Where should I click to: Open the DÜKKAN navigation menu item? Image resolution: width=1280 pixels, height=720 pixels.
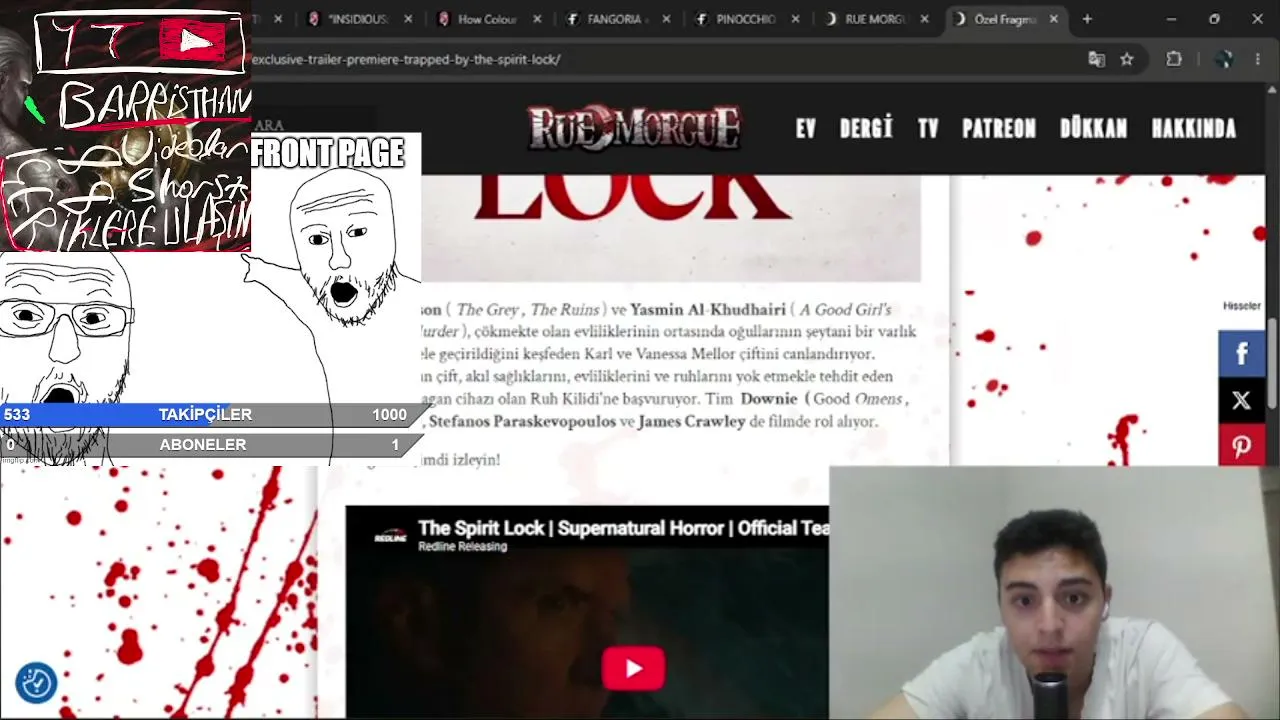coord(1093,129)
